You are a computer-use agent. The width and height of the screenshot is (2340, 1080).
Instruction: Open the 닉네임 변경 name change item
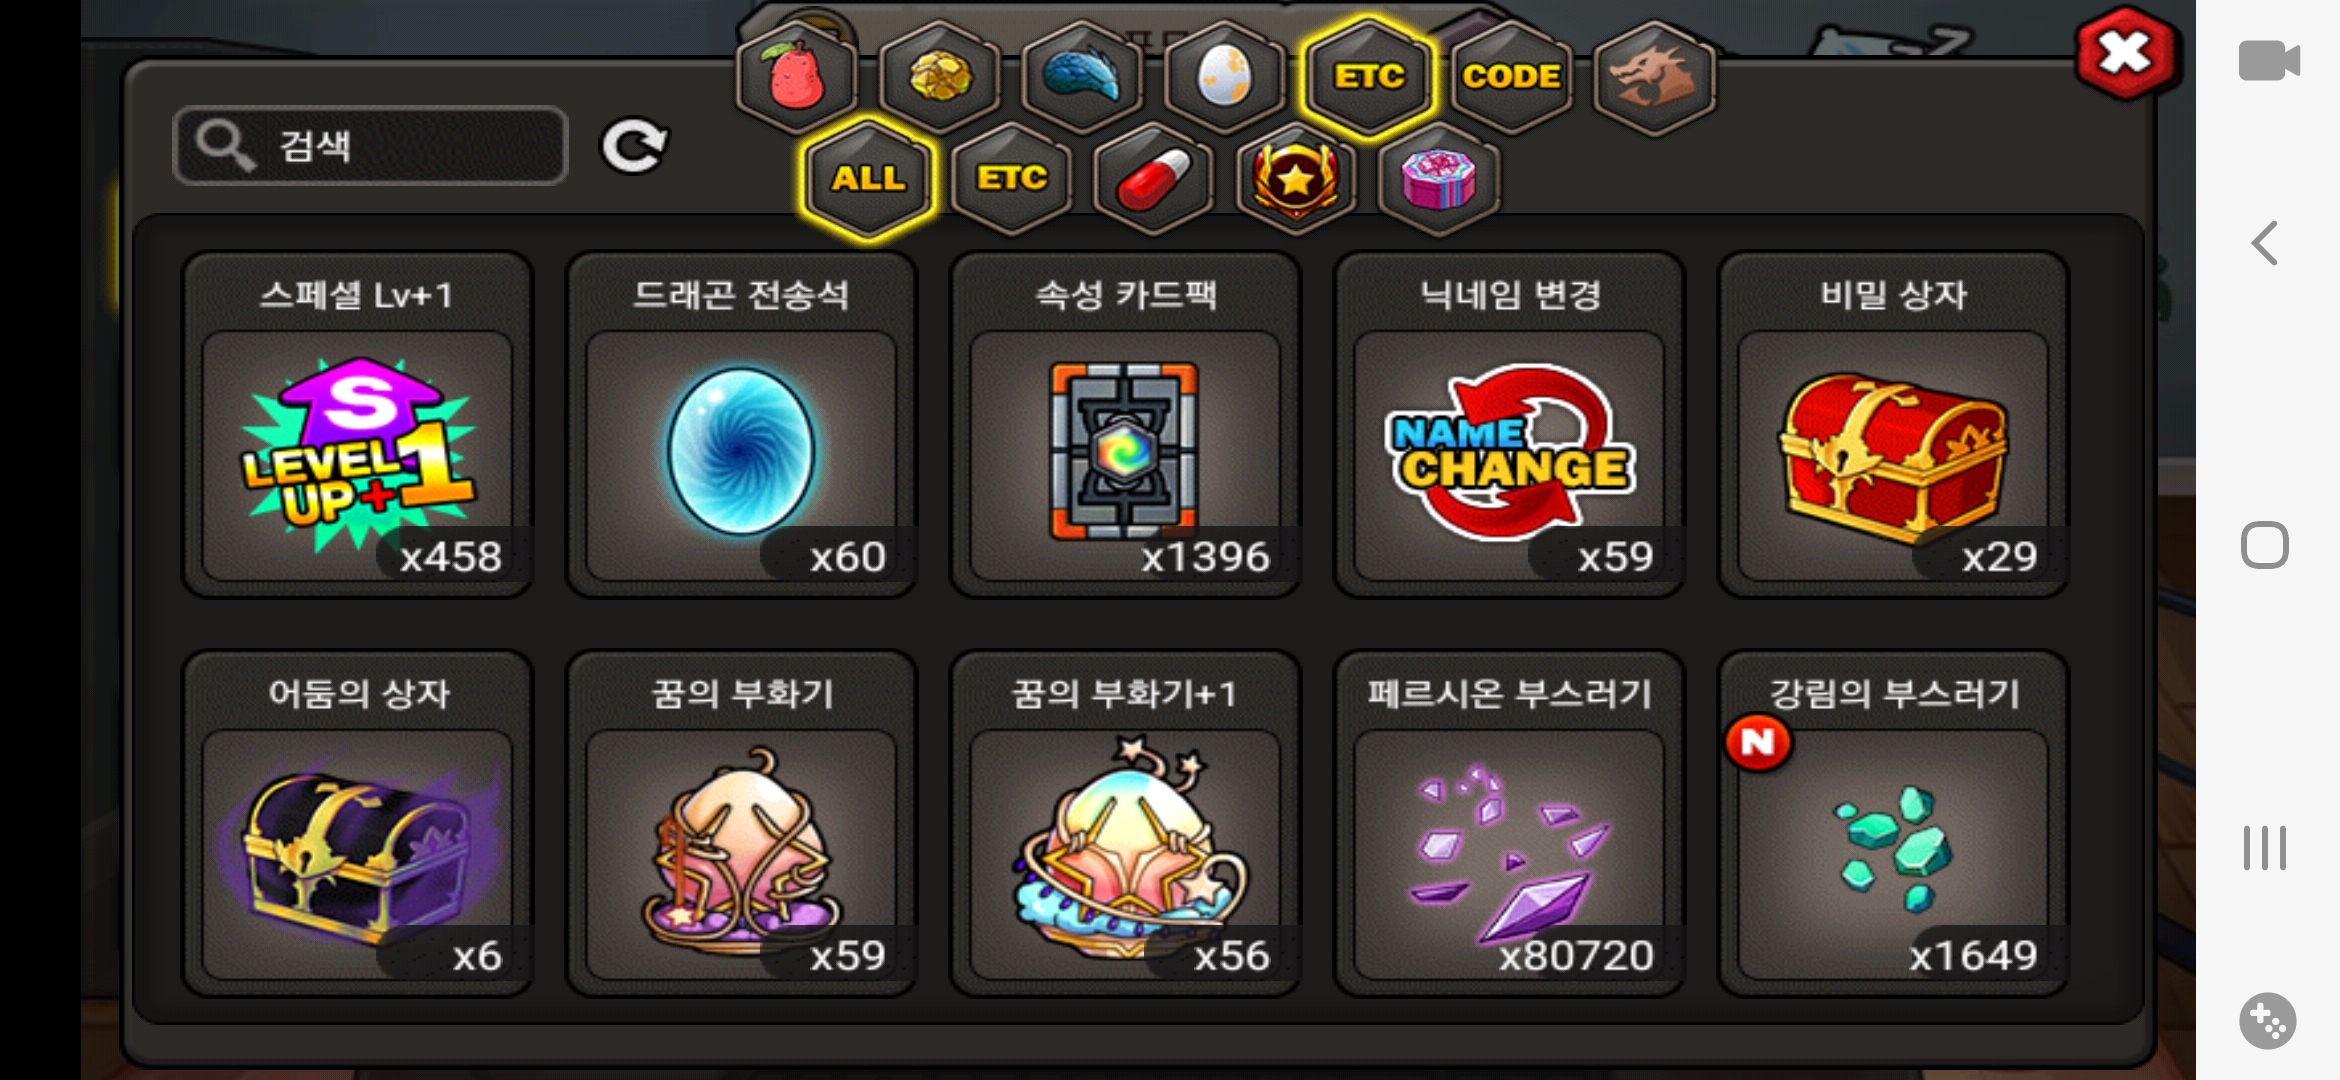click(x=1509, y=424)
